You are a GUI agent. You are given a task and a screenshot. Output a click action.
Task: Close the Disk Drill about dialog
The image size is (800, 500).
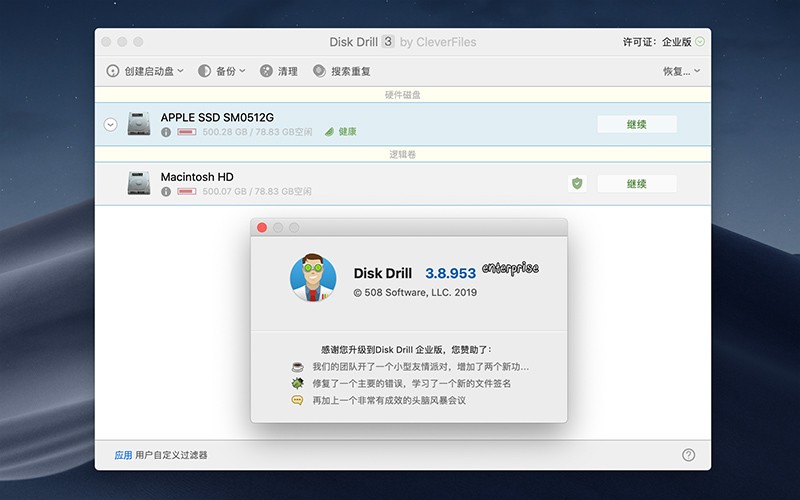(x=262, y=228)
